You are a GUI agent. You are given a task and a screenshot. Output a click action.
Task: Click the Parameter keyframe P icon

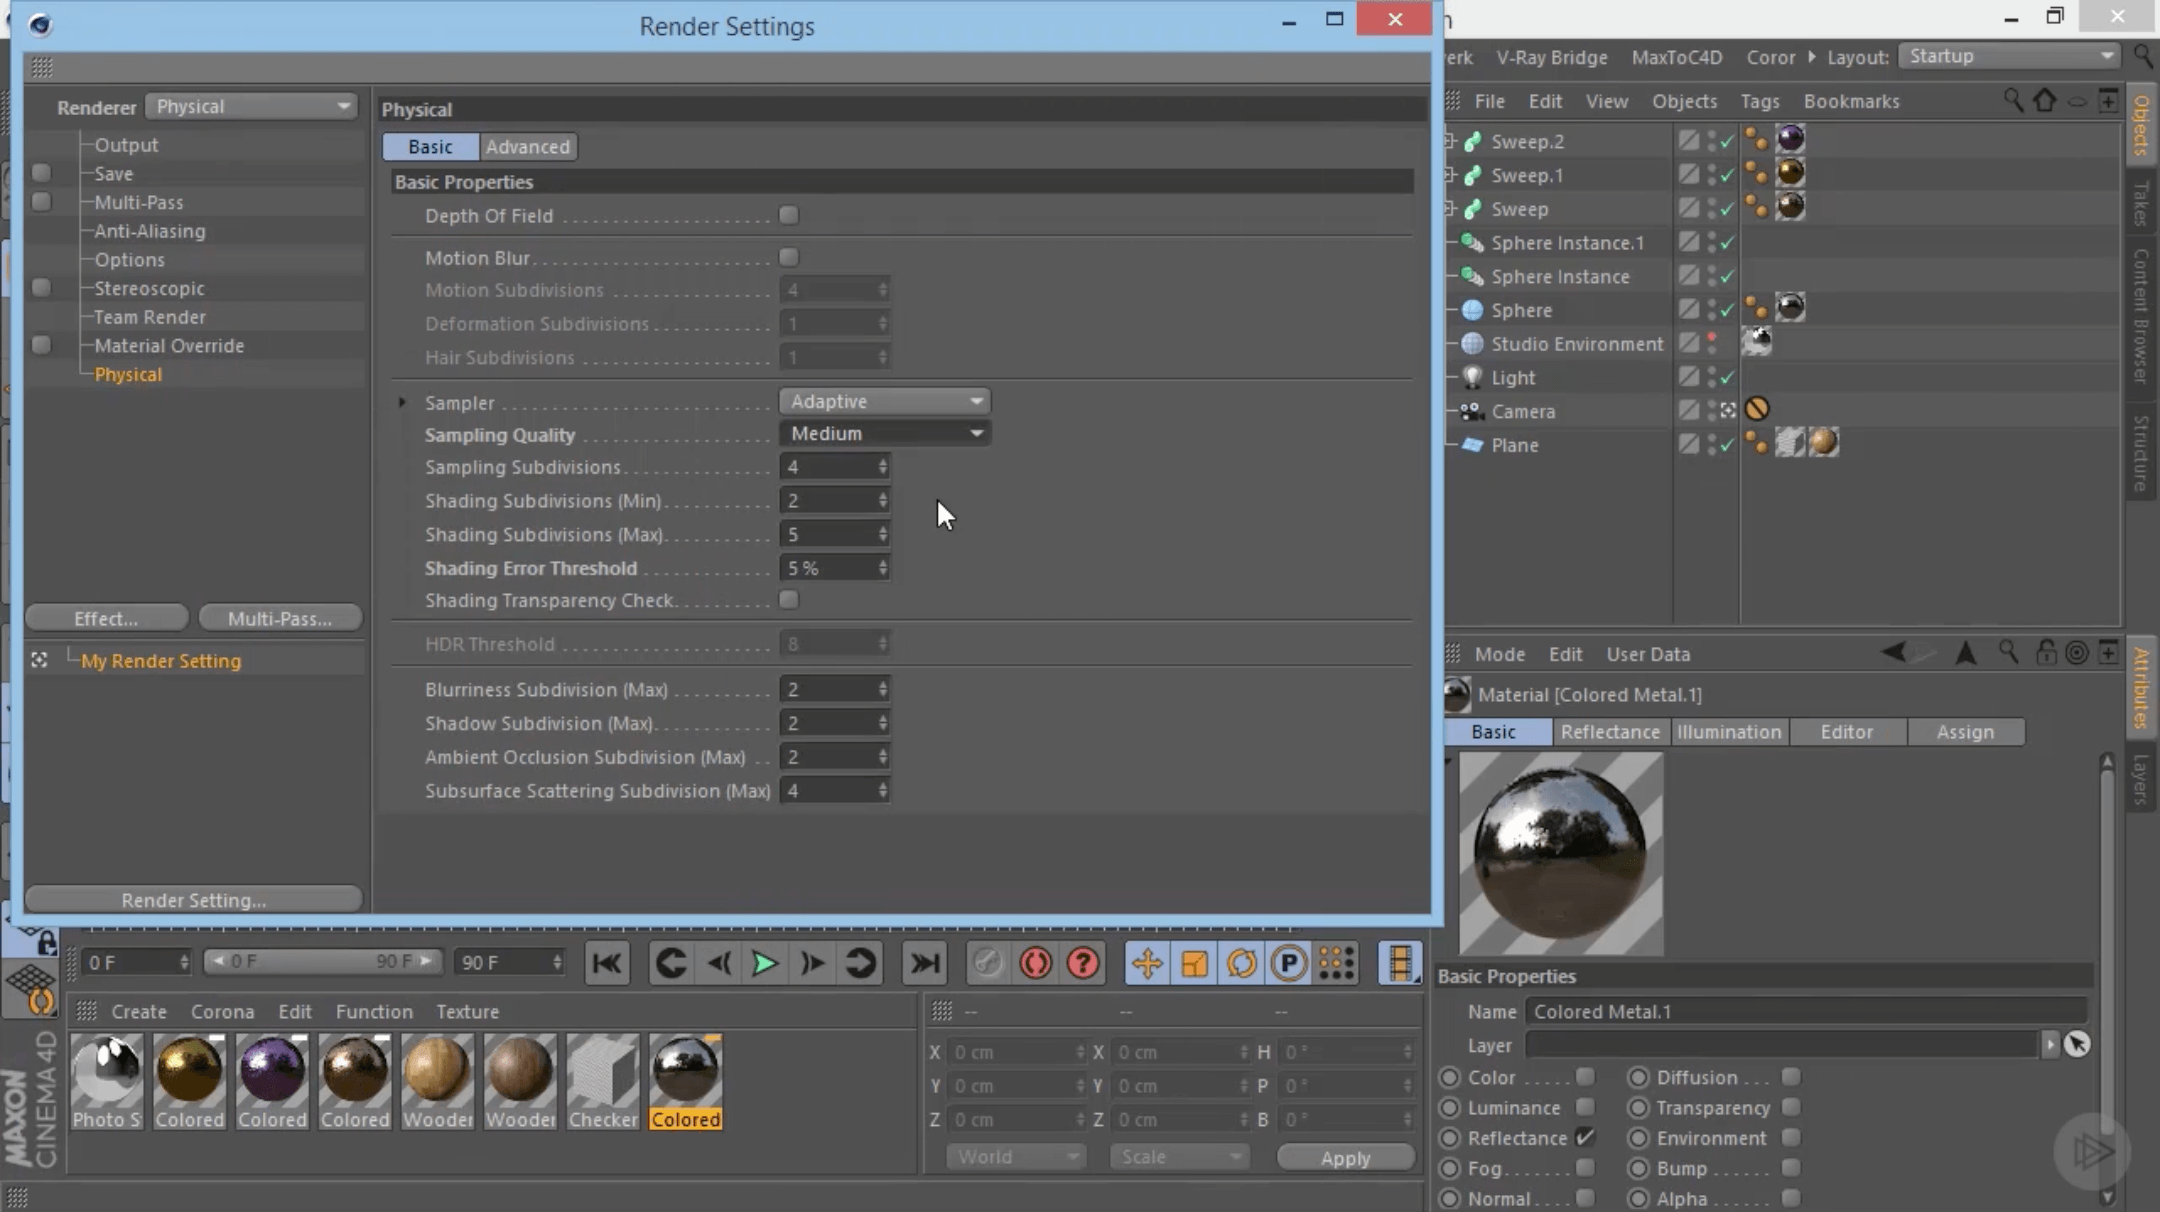[x=1288, y=963]
